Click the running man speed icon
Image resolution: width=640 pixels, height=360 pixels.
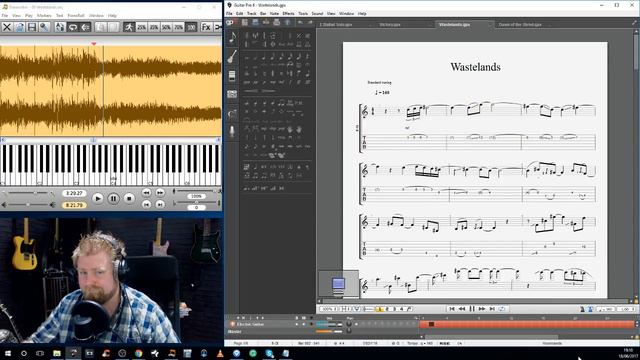point(129,27)
